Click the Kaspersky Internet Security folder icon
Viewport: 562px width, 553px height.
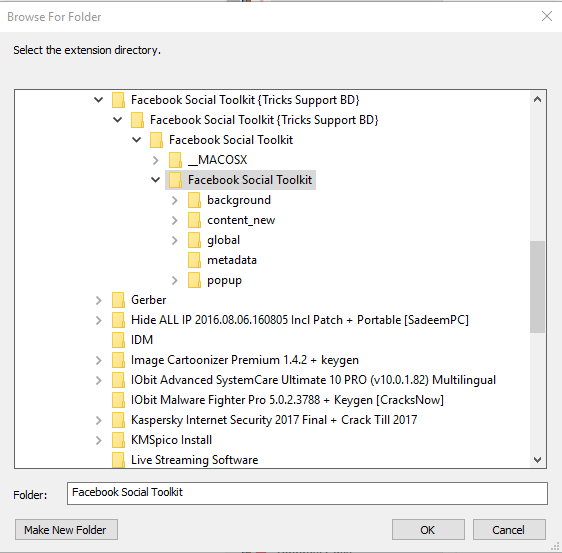point(118,420)
